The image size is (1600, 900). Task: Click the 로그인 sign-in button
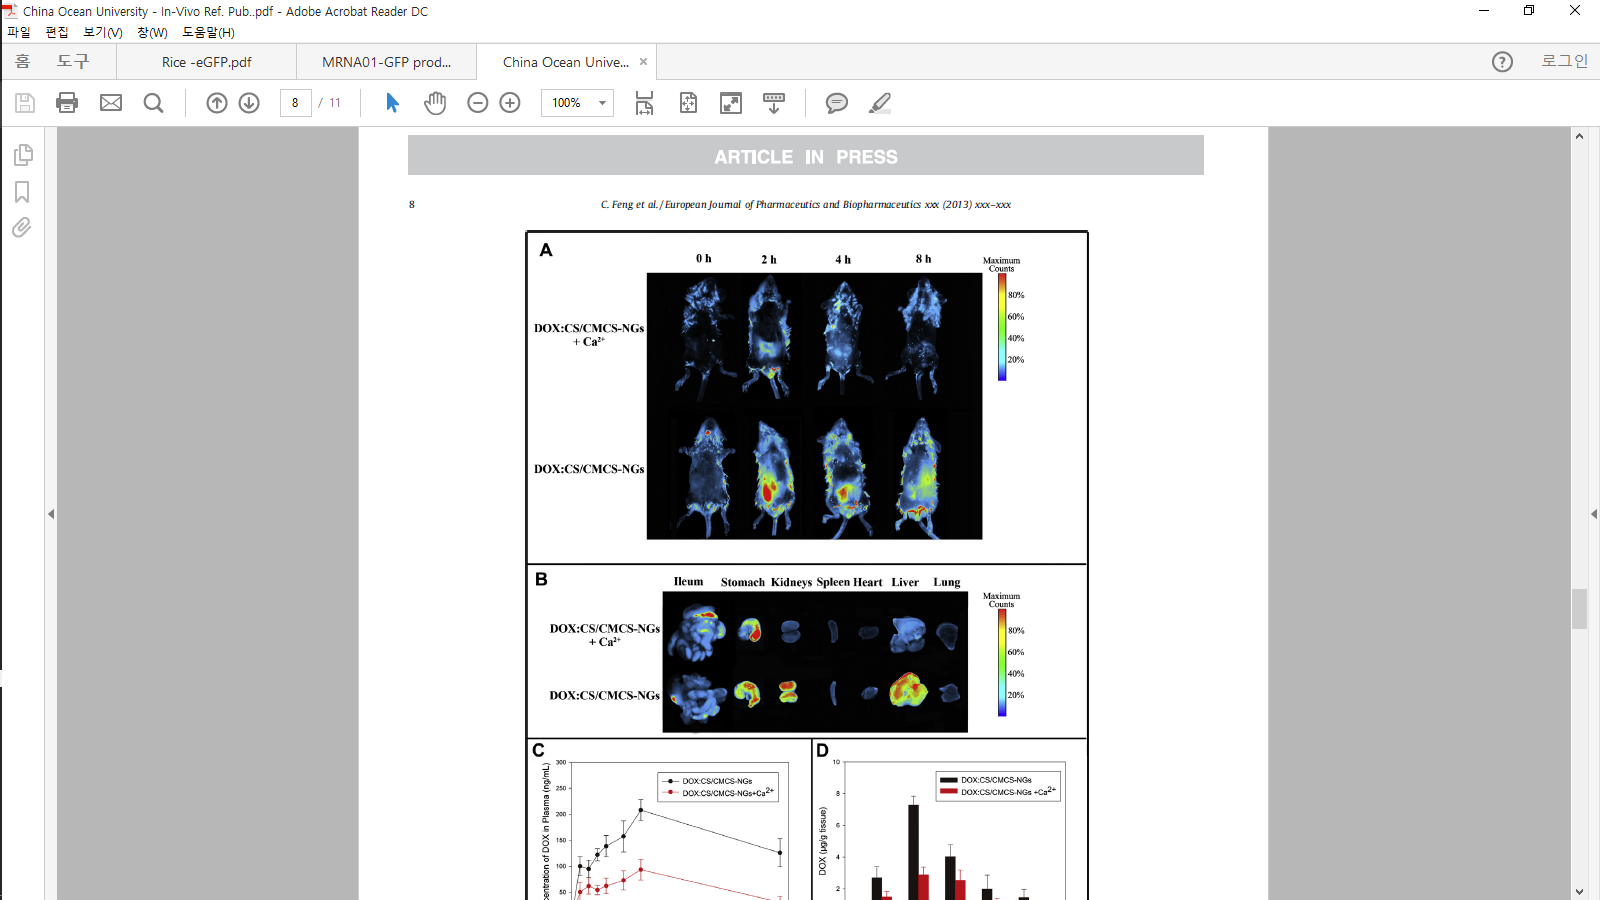click(x=1564, y=62)
